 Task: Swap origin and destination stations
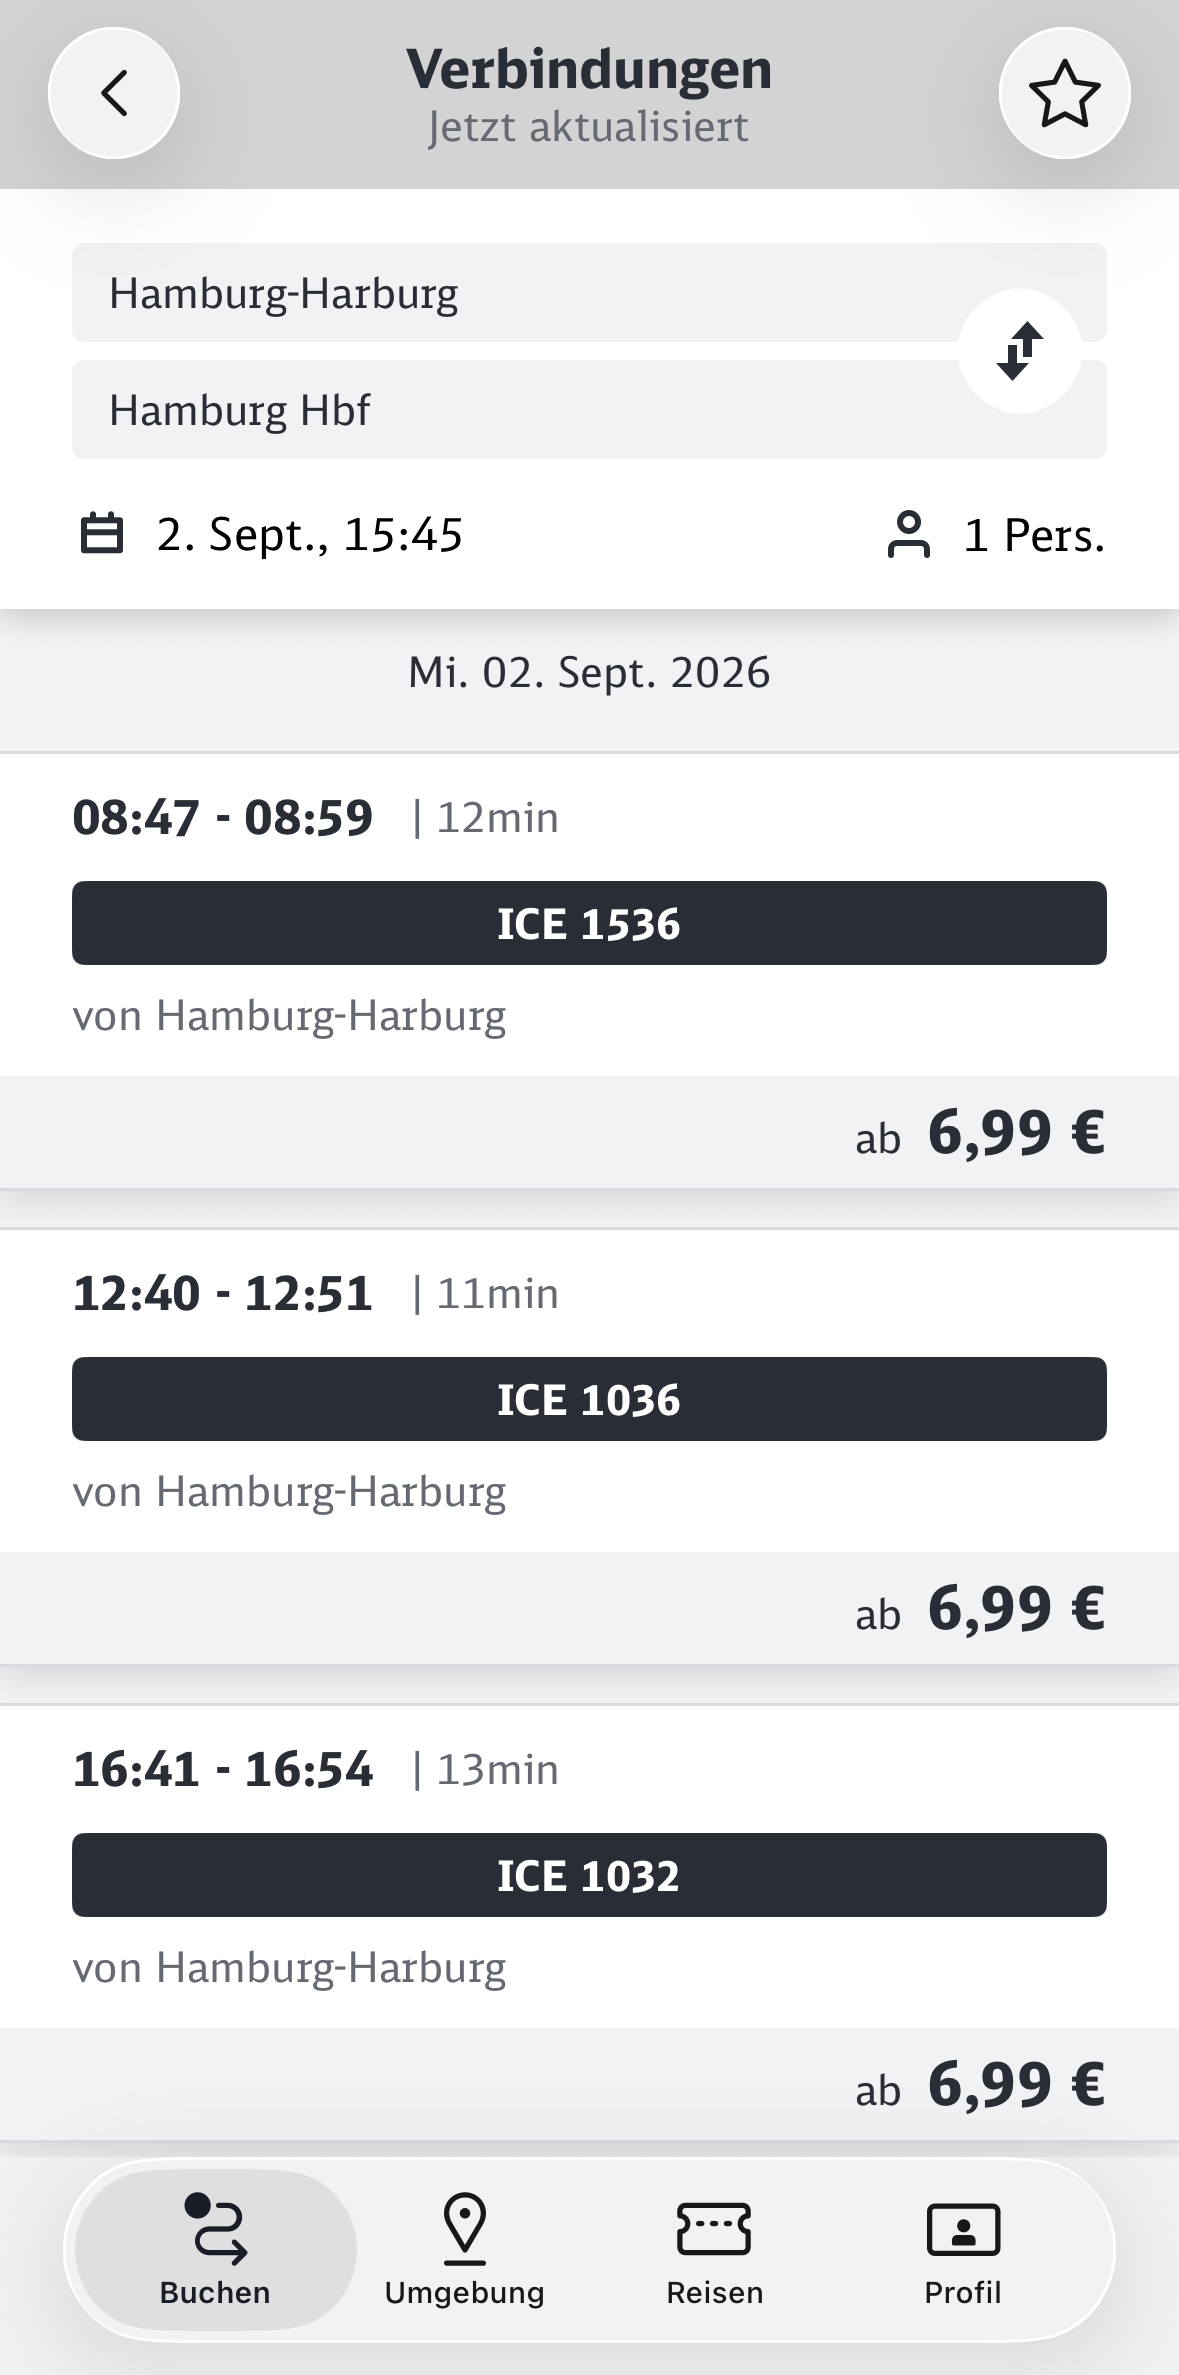pyautogui.click(x=1020, y=351)
